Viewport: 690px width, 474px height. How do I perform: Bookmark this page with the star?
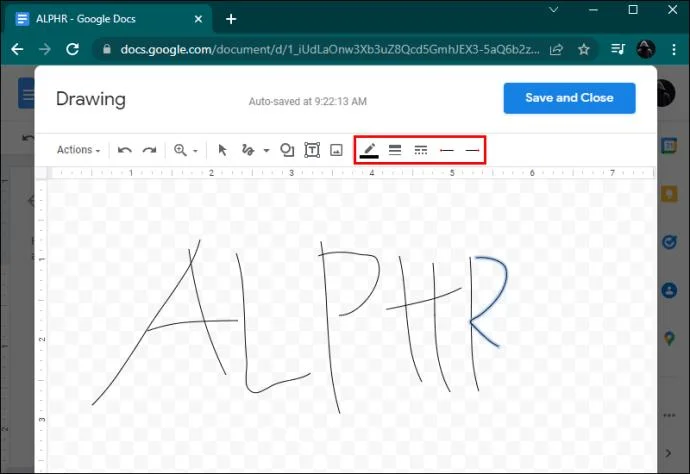click(584, 49)
